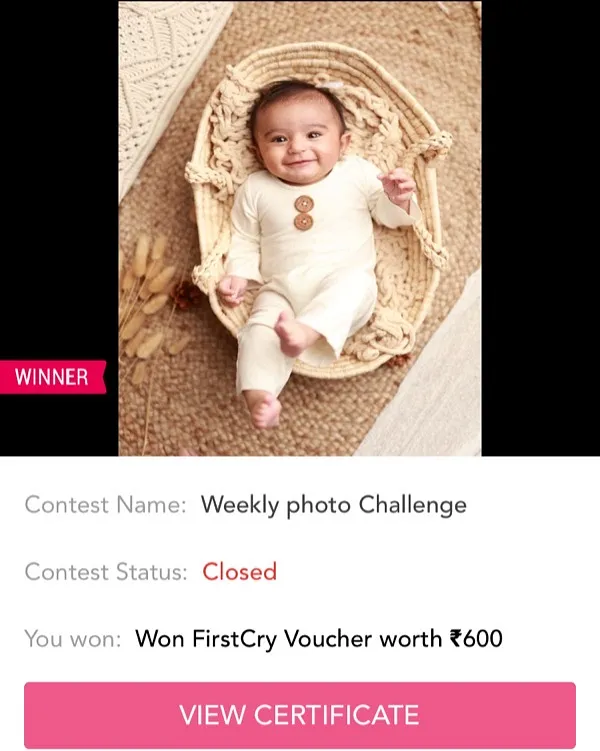This screenshot has width=600, height=751.
Task: Click the 'Contest Name:' label
Action: tap(105, 505)
